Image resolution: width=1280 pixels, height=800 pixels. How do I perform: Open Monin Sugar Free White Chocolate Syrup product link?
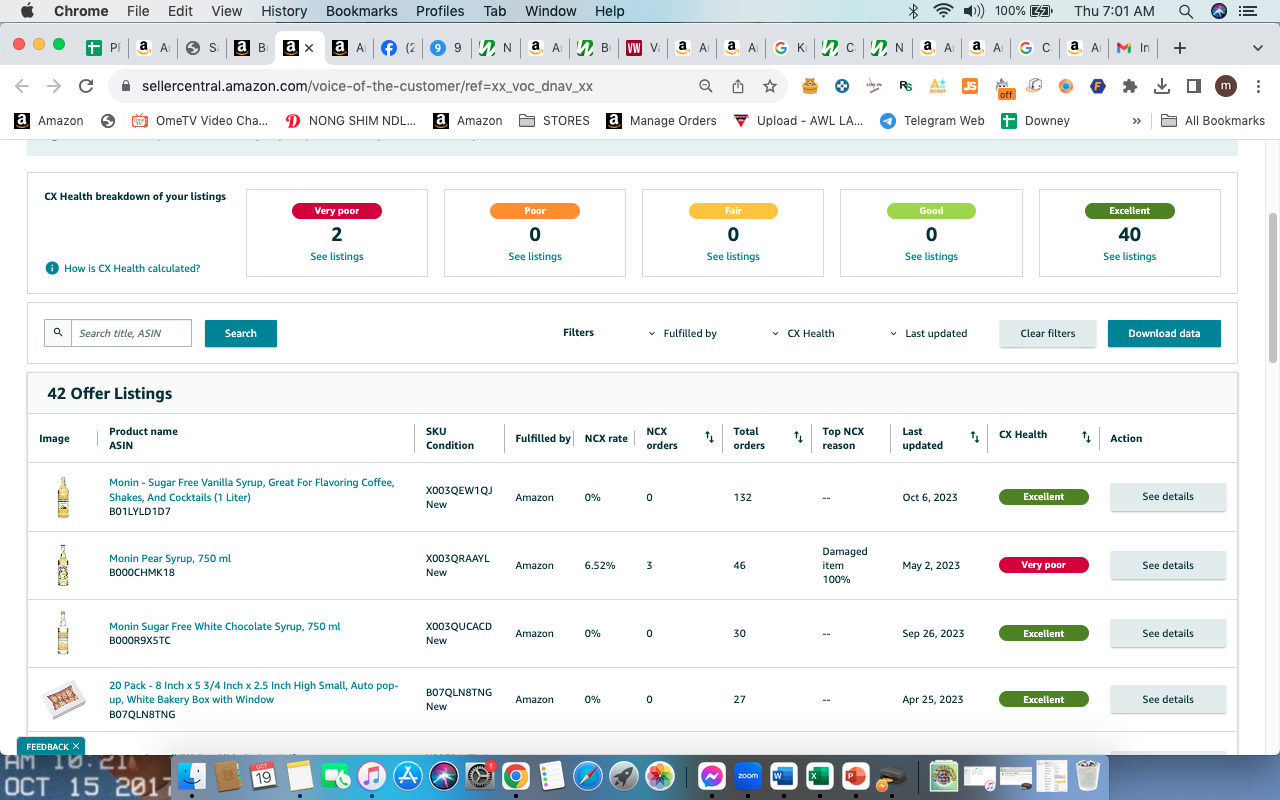pos(225,626)
